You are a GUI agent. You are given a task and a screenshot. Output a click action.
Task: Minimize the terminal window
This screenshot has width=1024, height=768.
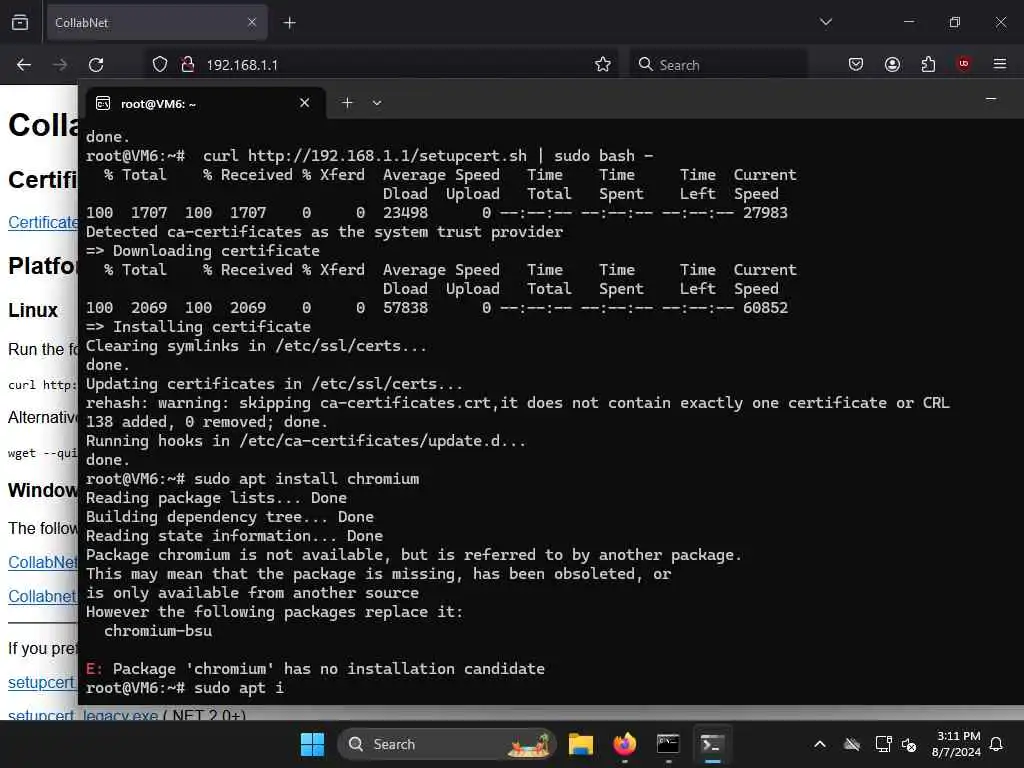991,99
